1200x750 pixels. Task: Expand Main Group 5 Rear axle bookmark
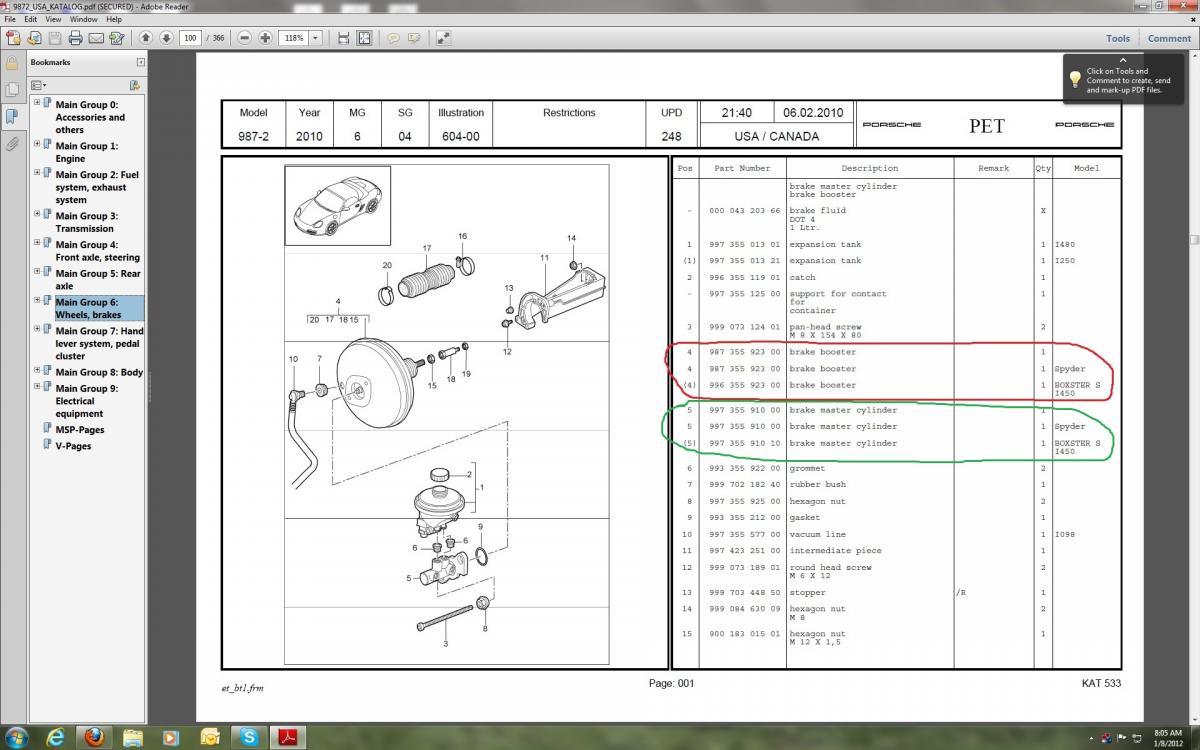pos(37,271)
